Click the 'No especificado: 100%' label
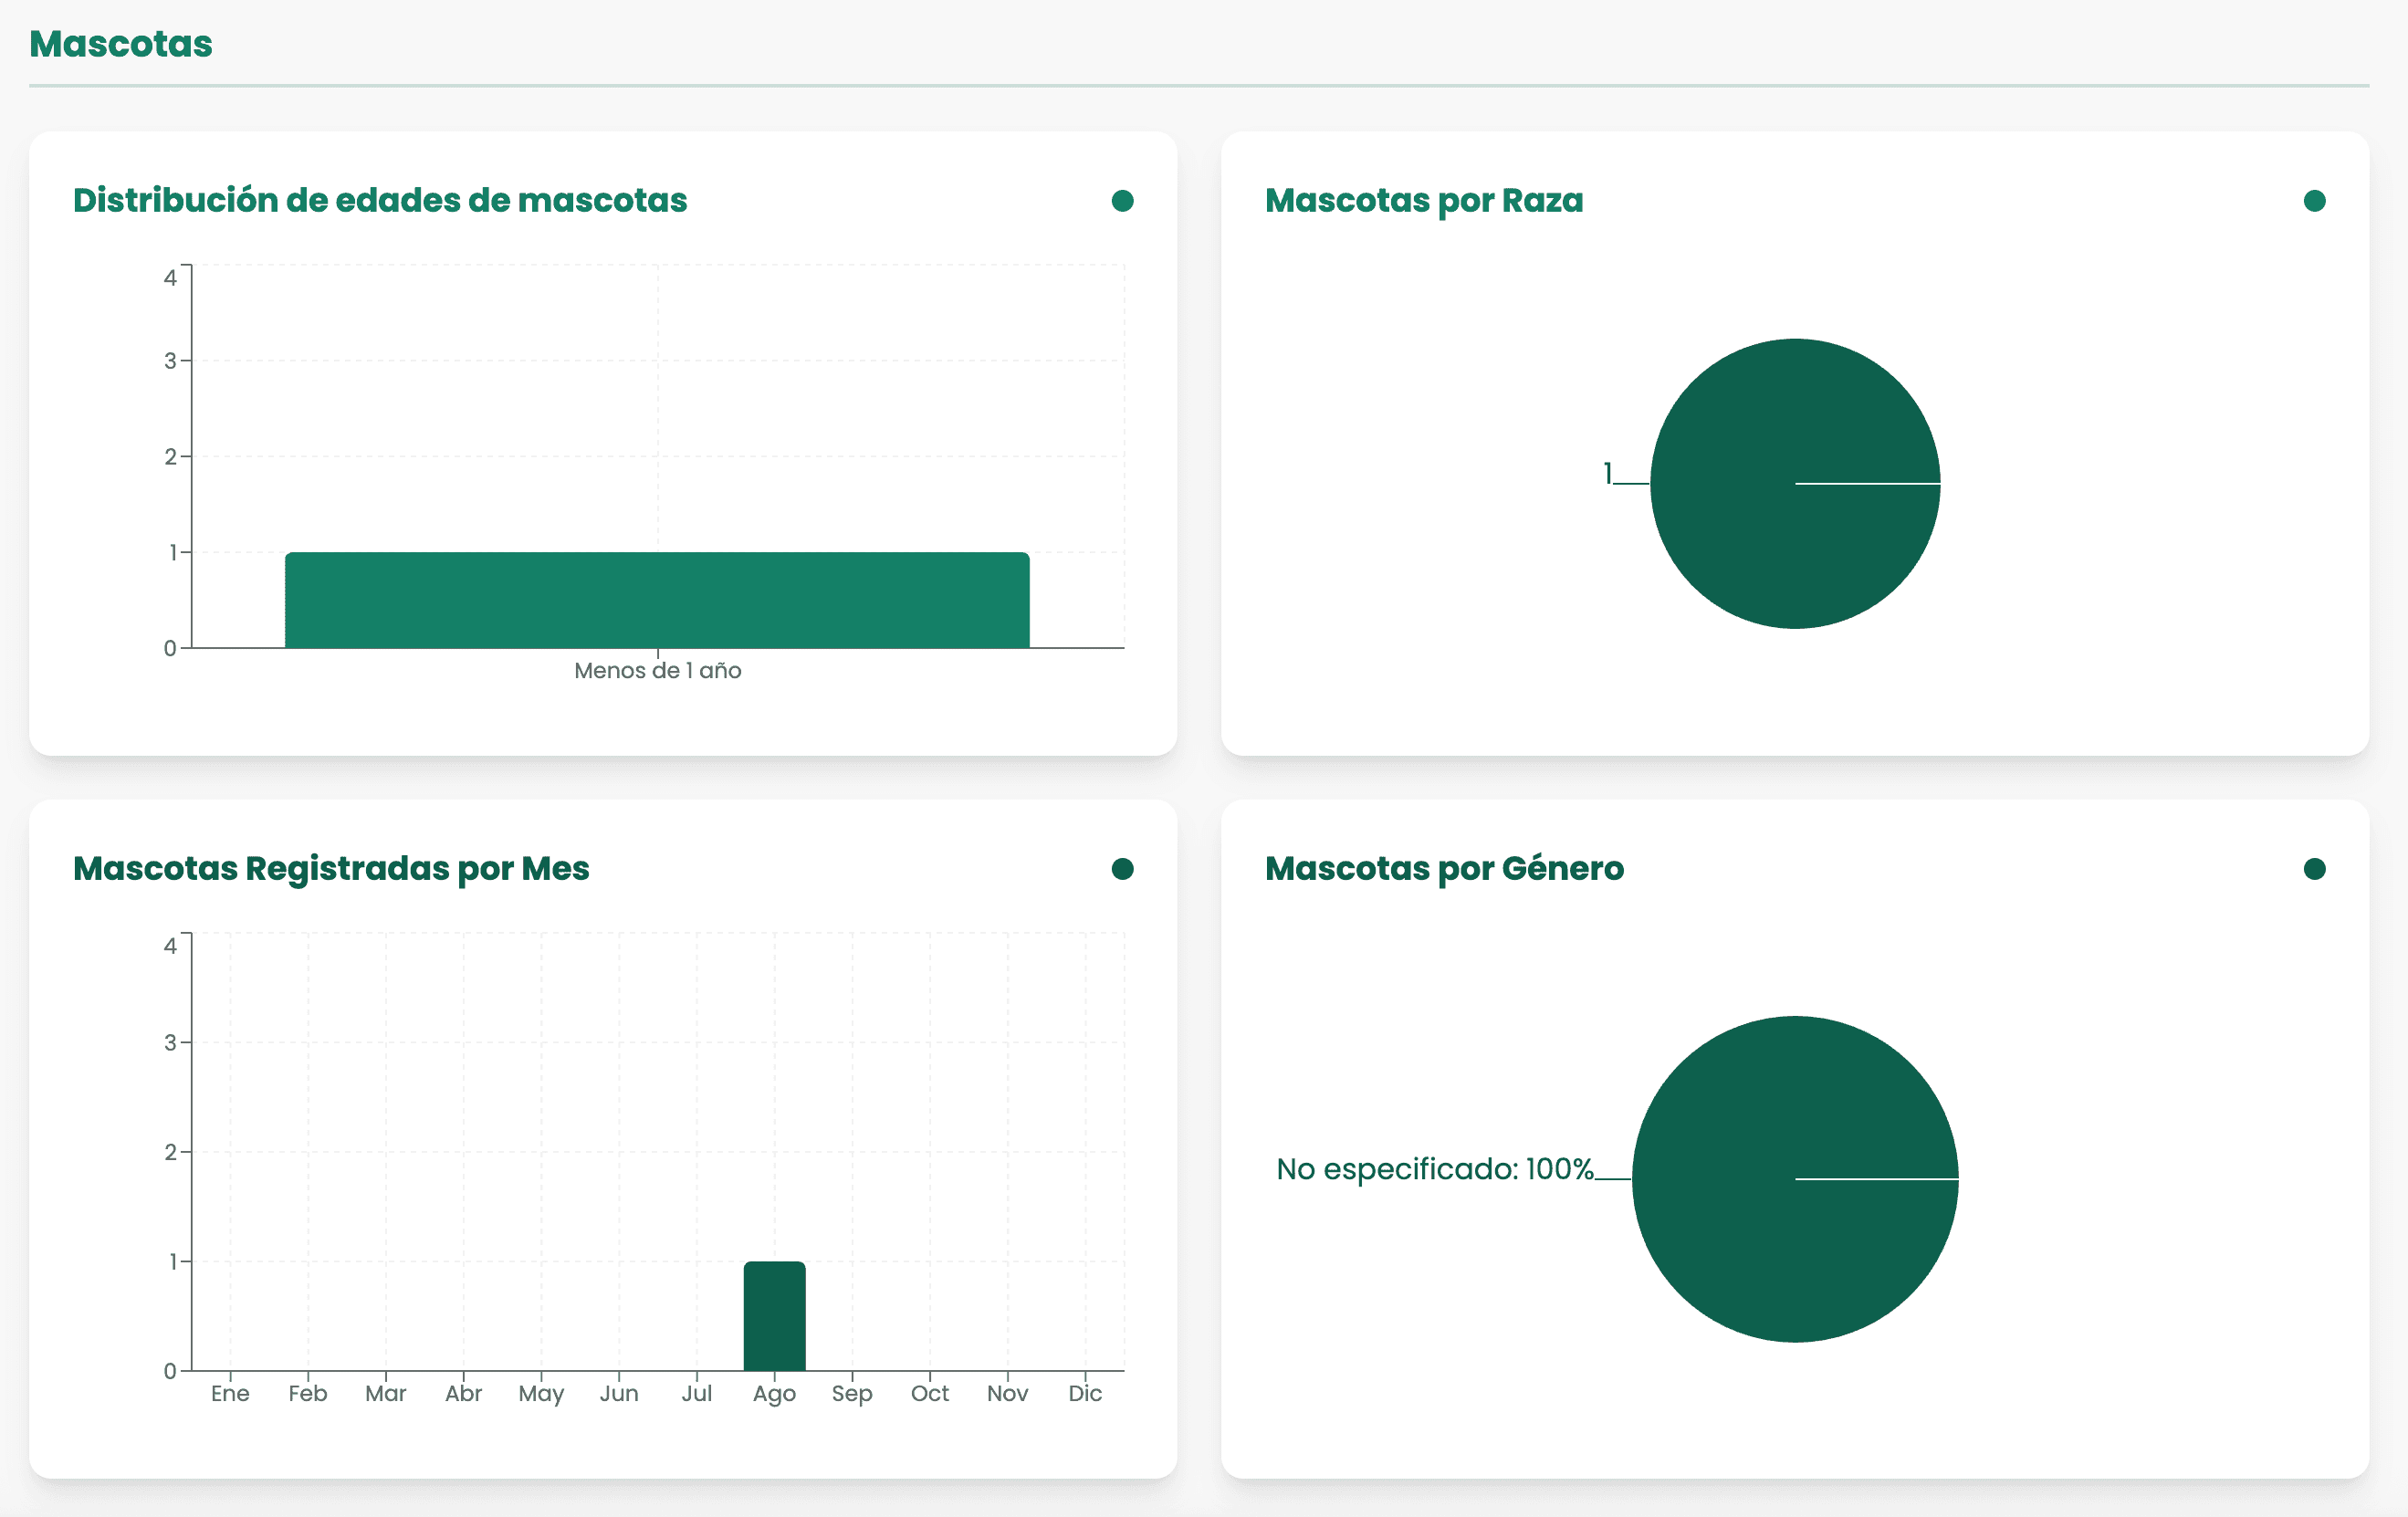 1434,1169
